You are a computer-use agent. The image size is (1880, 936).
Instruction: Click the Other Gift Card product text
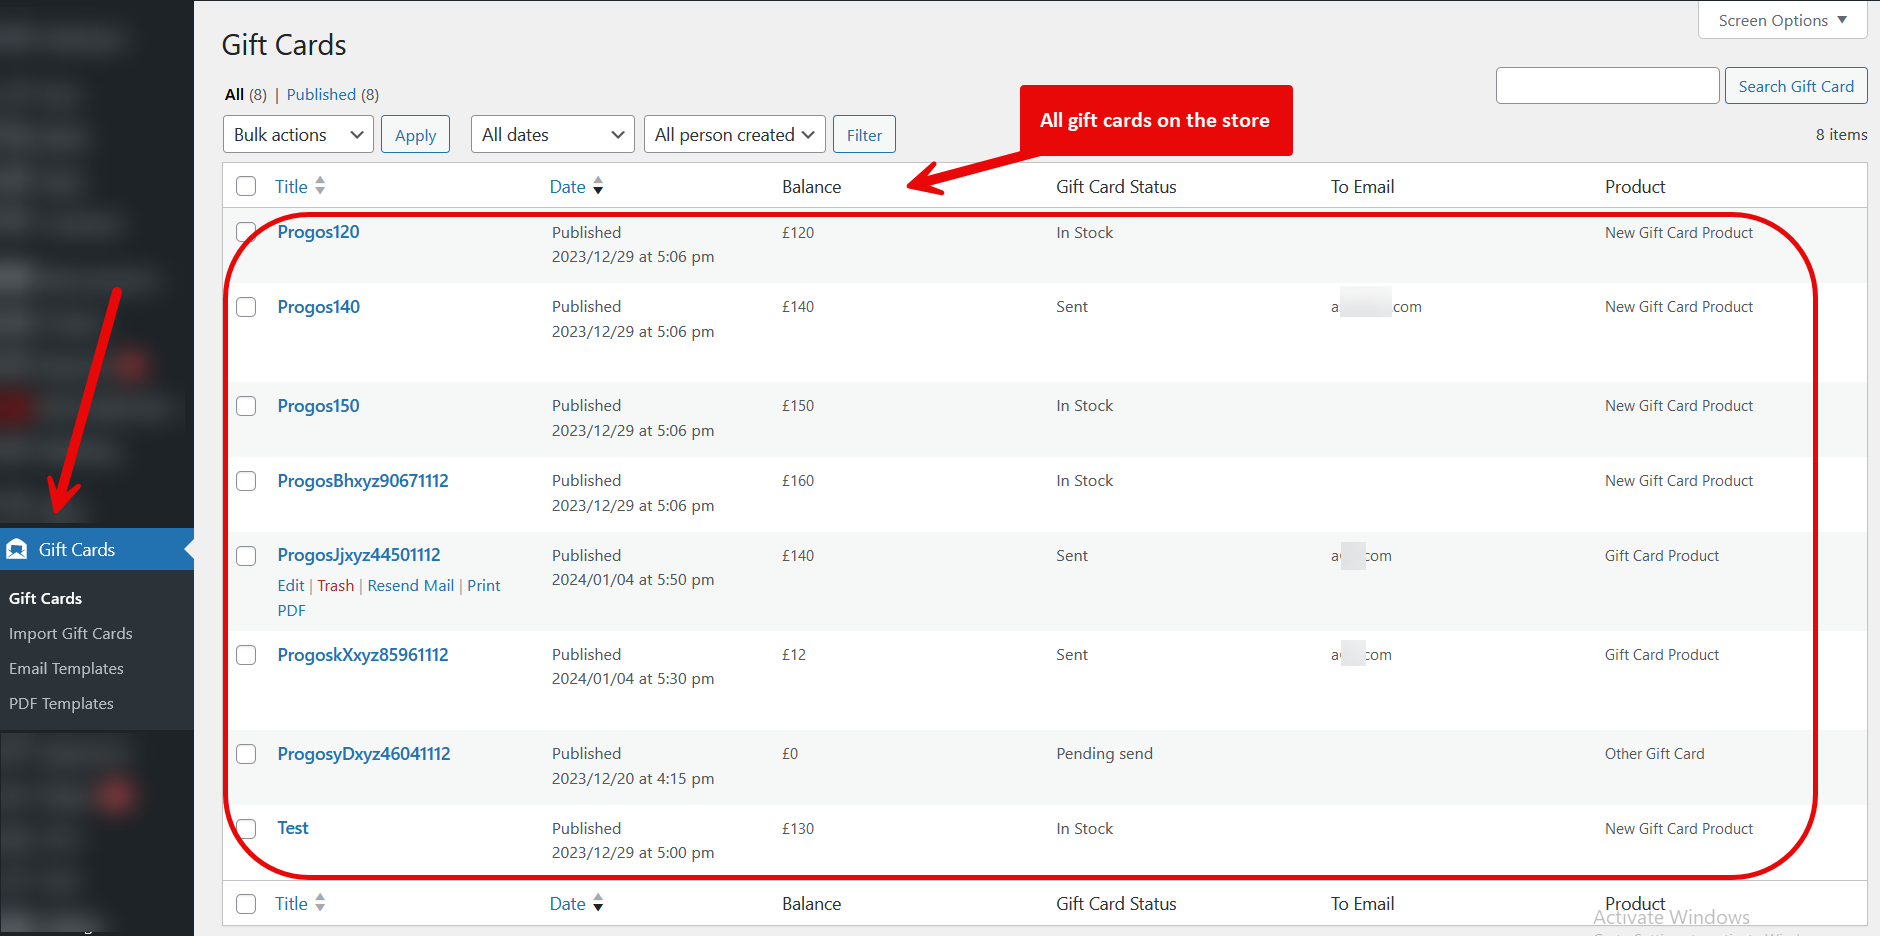coord(1654,753)
